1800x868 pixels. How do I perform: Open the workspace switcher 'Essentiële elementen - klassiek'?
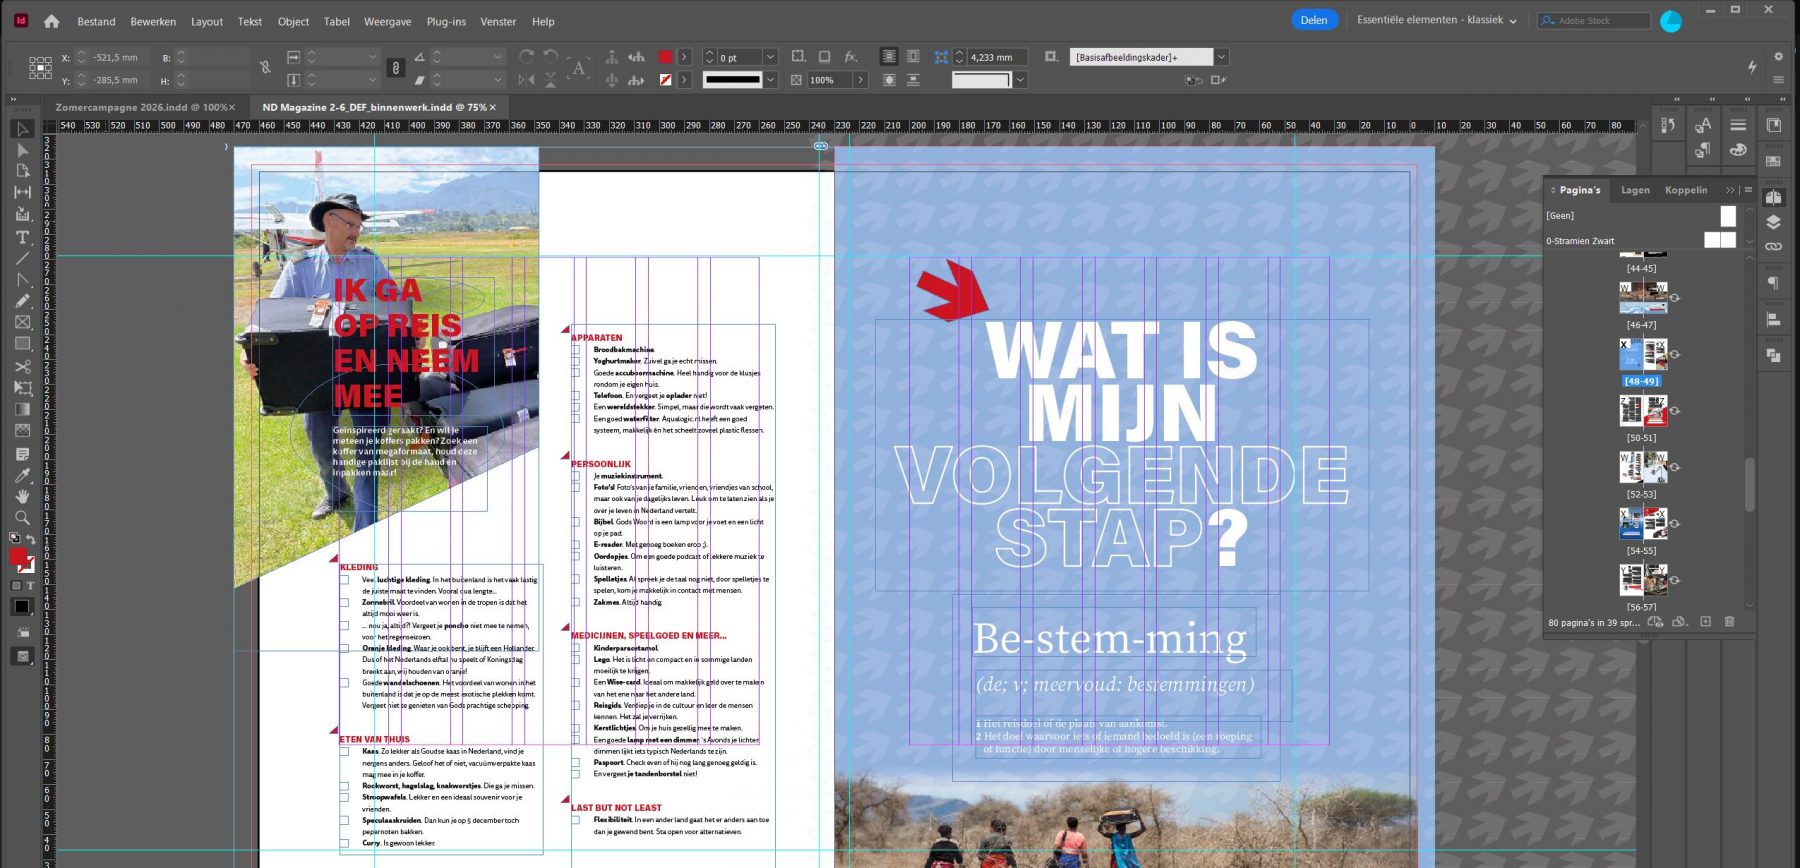point(1436,20)
